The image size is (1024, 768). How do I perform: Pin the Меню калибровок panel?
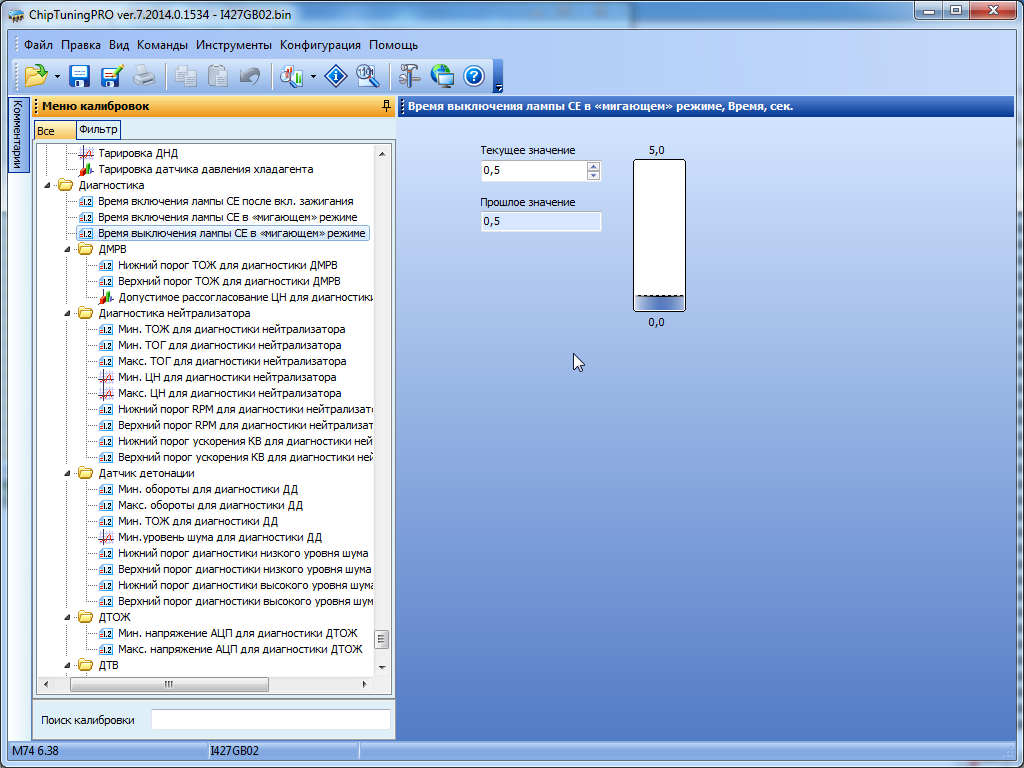point(386,106)
